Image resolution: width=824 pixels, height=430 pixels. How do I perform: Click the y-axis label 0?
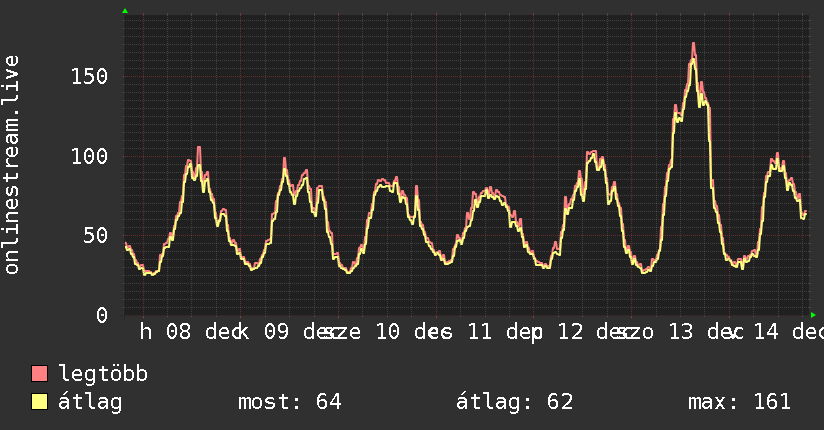pyautogui.click(x=102, y=315)
